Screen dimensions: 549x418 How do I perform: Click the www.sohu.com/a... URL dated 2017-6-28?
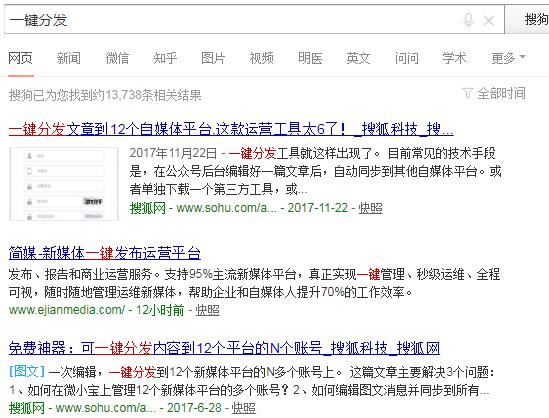click(x=106, y=408)
